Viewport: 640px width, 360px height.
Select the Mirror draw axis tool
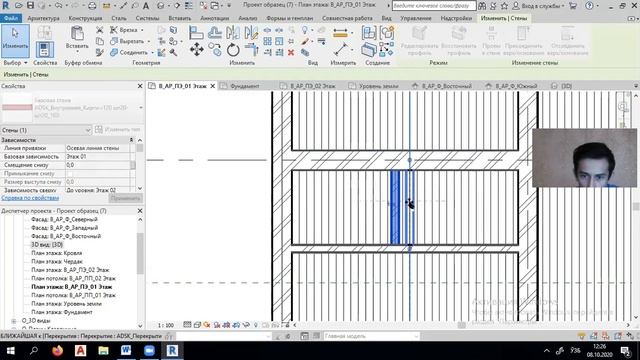(x=251, y=32)
